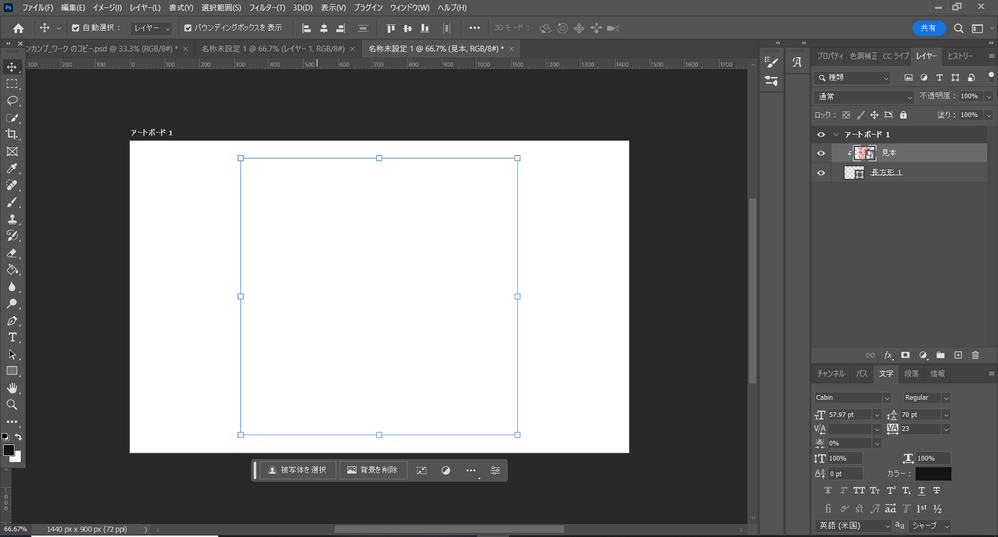The image size is (998, 537).
Task: Open the フィルター(T) menu
Action: pos(267,8)
